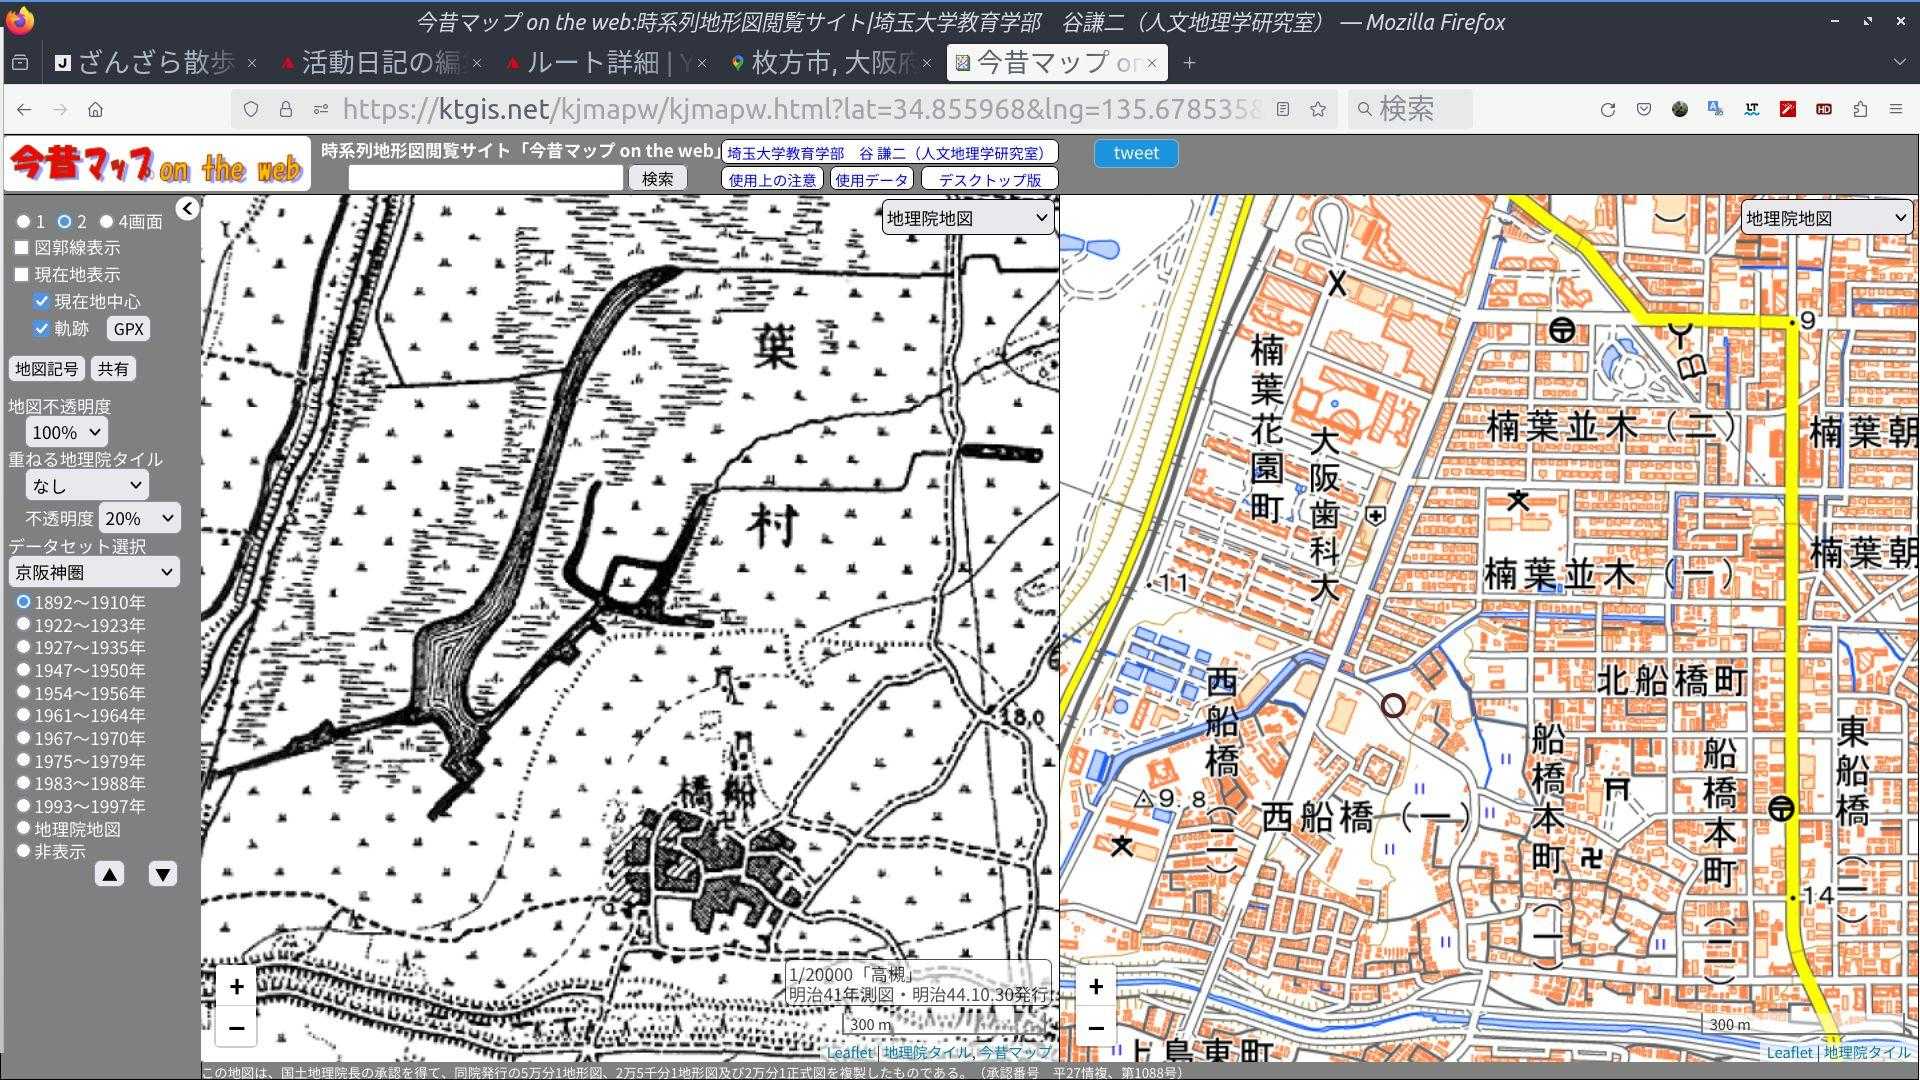Zoom out on the right modern map
The image size is (1920, 1080).
coord(1096,1028)
